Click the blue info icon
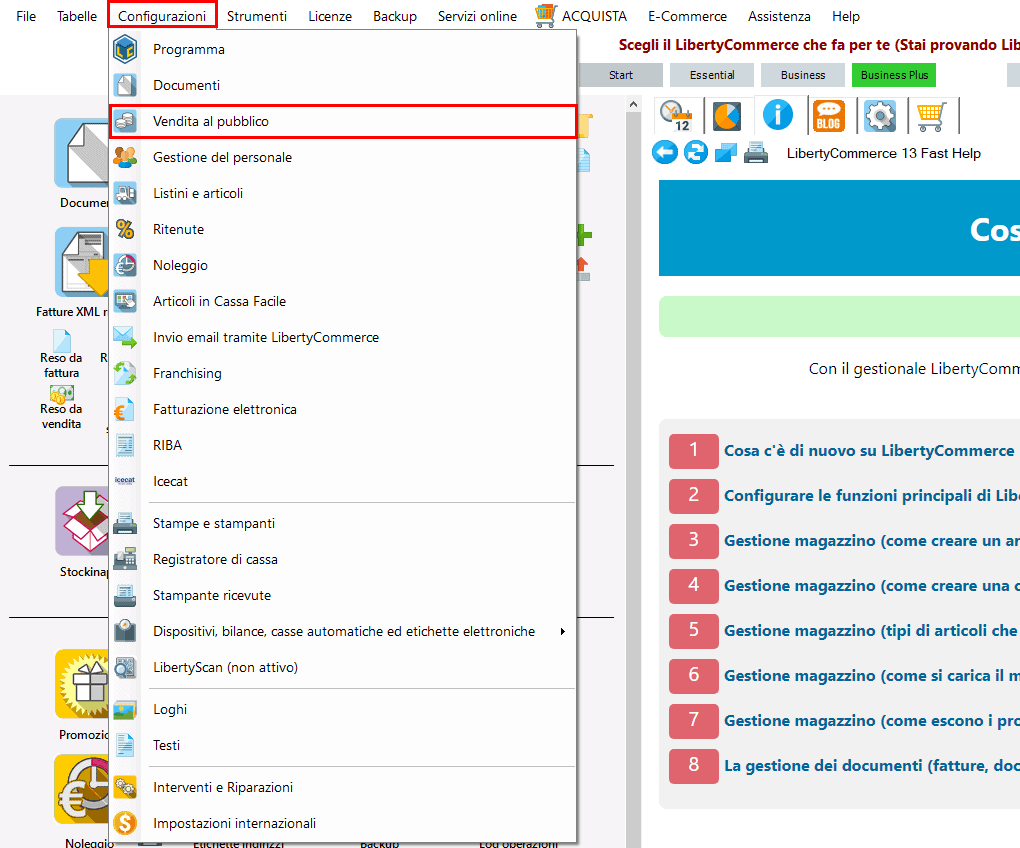 tap(777, 116)
